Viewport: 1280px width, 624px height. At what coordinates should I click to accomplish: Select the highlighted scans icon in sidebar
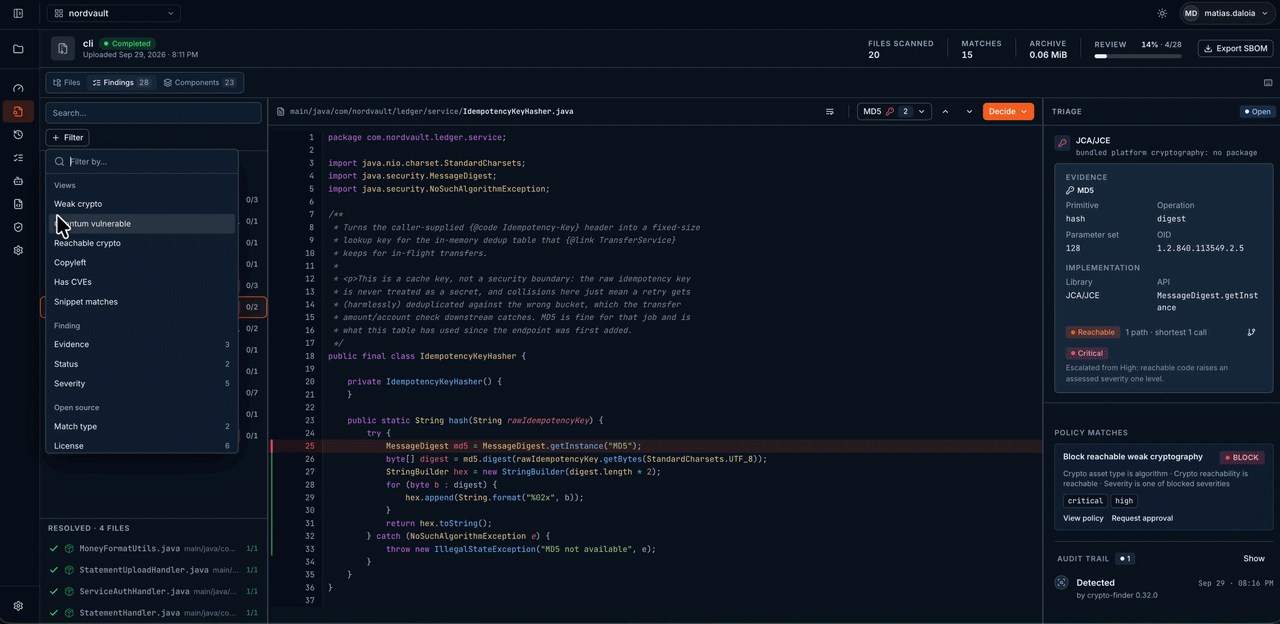[18, 111]
